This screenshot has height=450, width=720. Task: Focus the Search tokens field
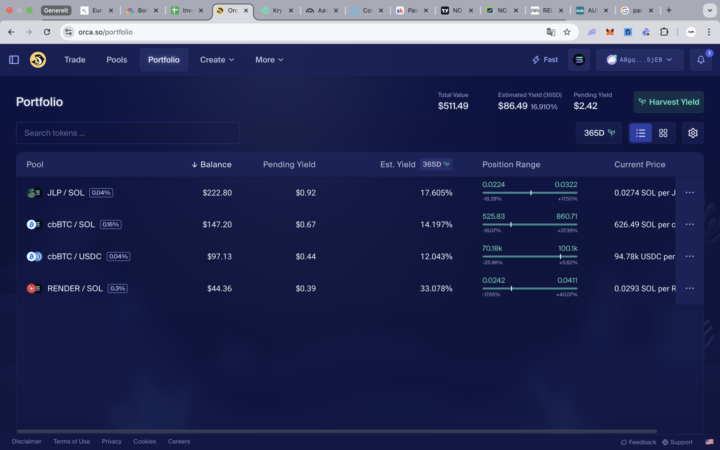(128, 133)
